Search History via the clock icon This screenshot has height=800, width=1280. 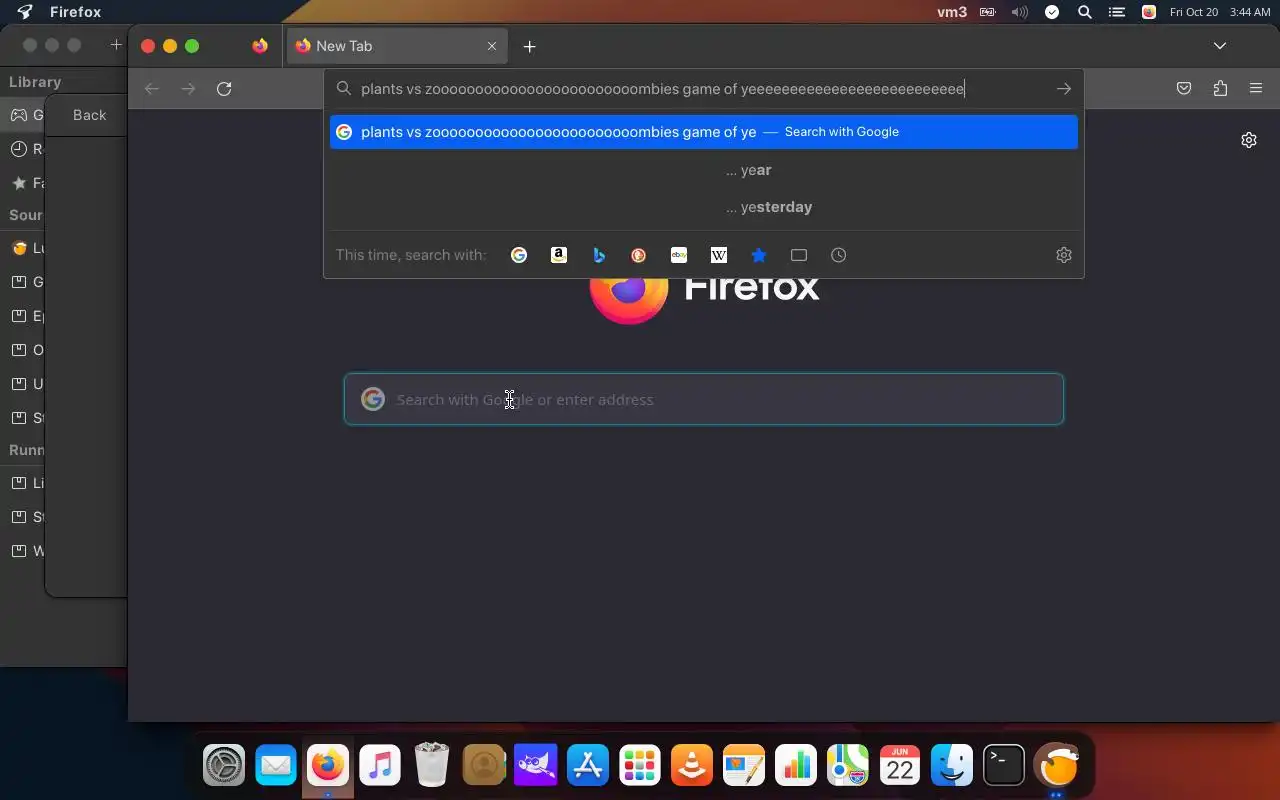tap(839, 255)
